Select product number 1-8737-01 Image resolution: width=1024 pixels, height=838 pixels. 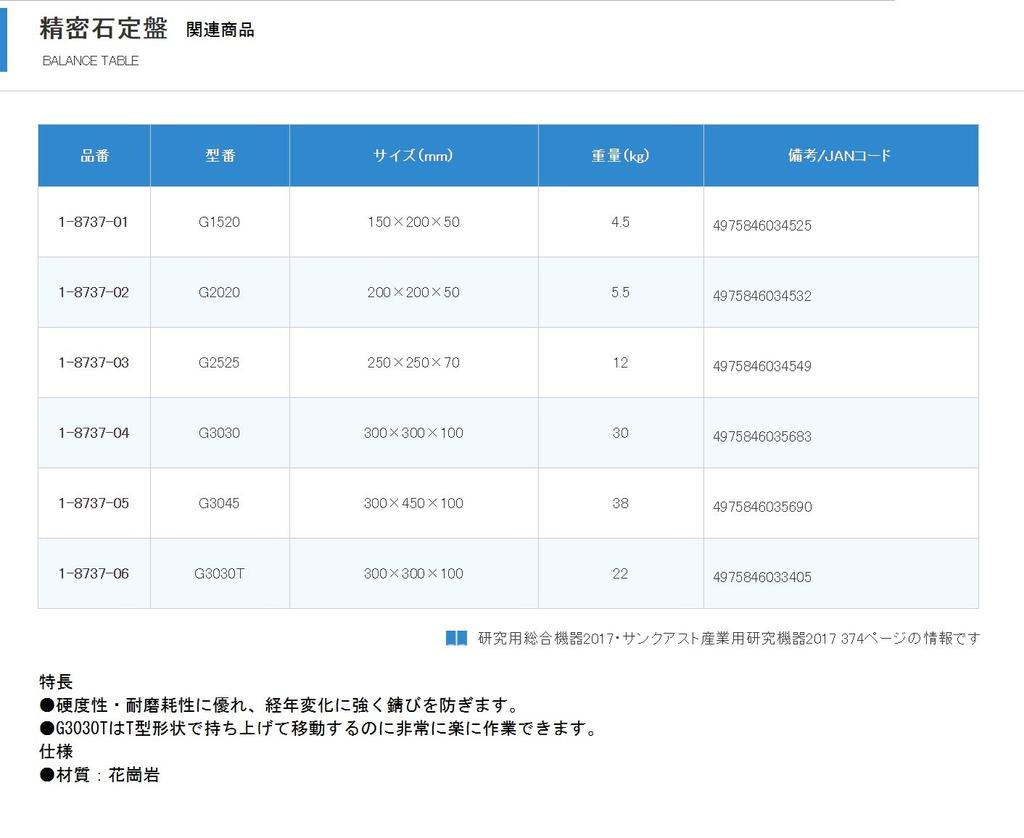94,222
